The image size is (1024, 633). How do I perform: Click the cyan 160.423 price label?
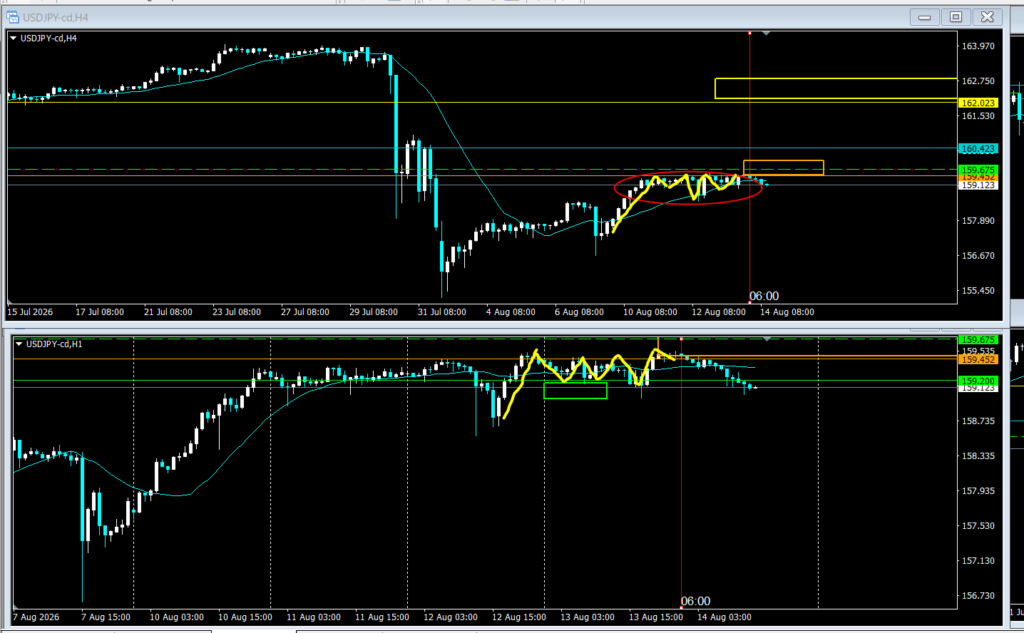[x=978, y=149]
